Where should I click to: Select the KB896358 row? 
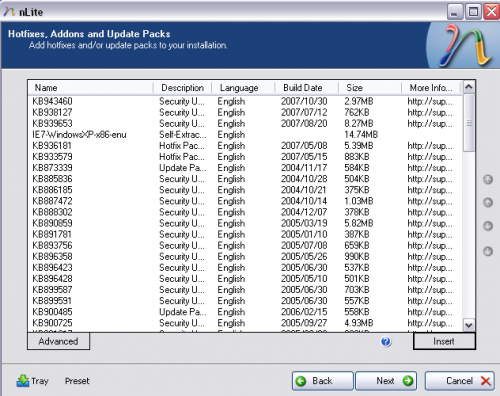point(245,256)
